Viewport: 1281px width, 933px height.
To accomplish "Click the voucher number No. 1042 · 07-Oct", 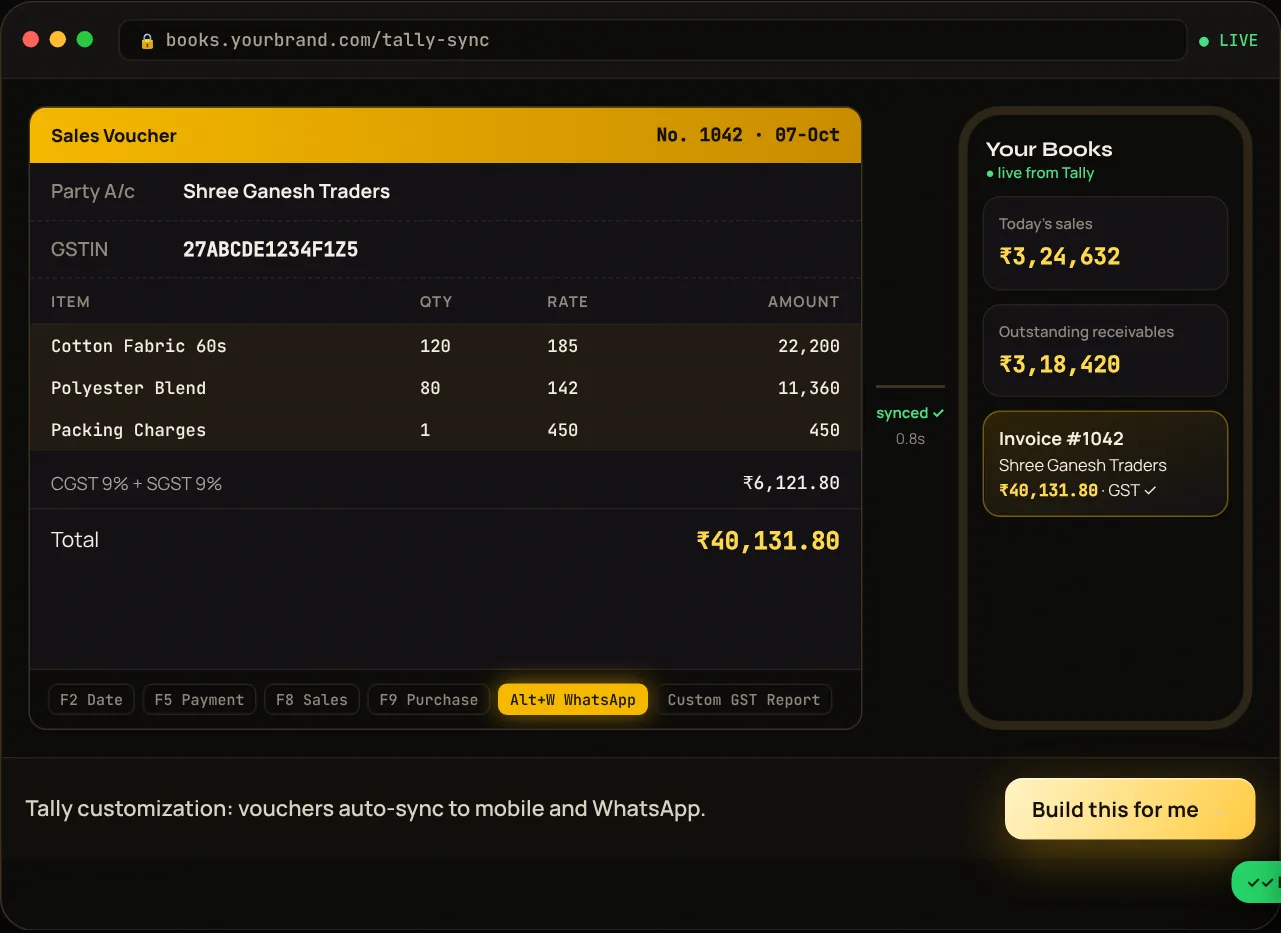I will (748, 135).
